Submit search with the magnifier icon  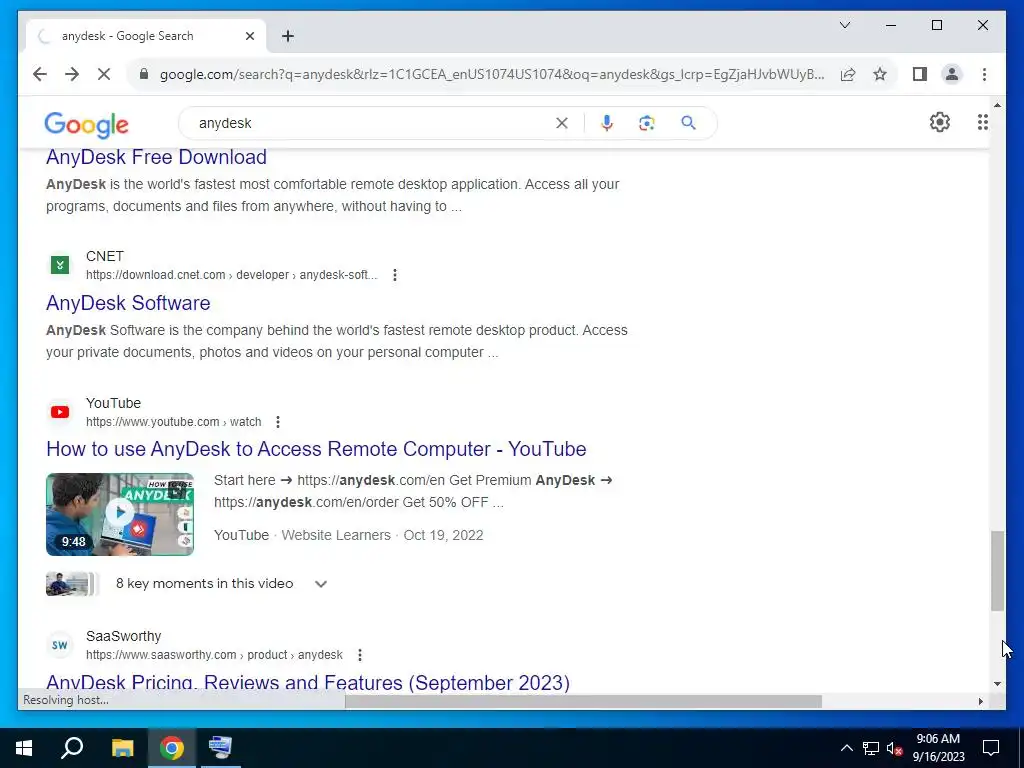tap(688, 123)
